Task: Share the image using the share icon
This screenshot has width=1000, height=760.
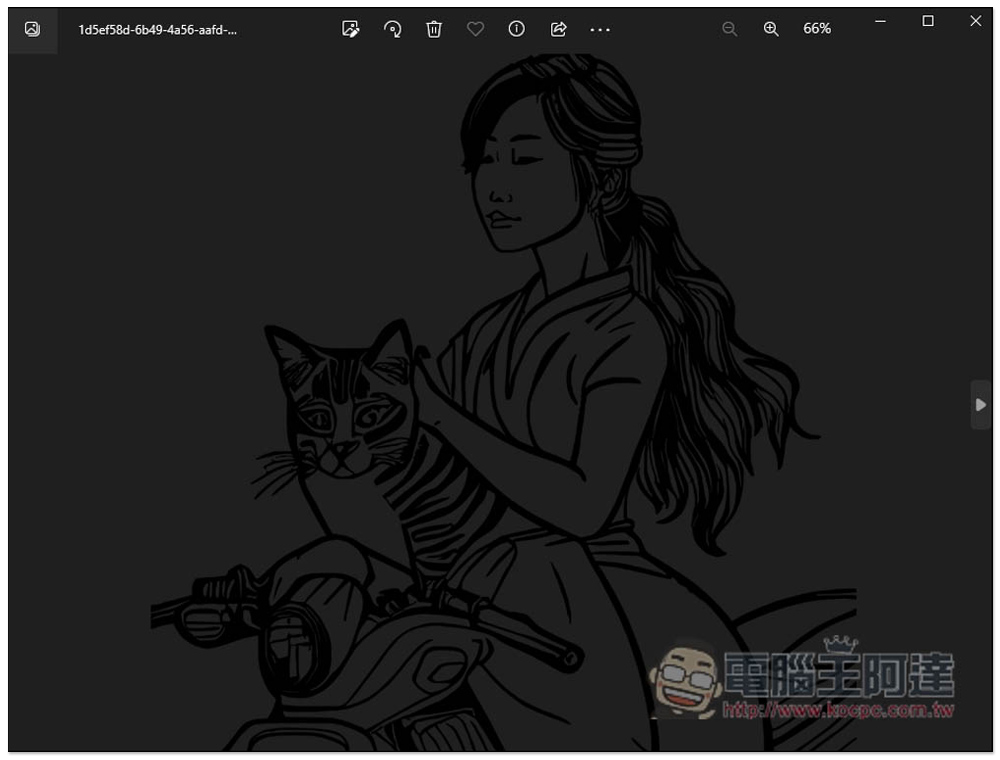Action: pos(558,29)
